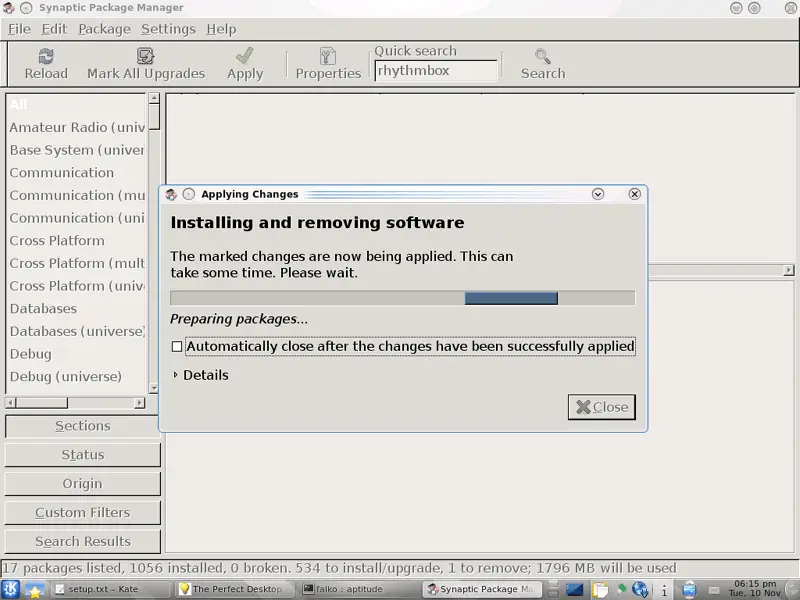Click the Search Results button
The height and width of the screenshot is (600, 800).
[x=83, y=542]
